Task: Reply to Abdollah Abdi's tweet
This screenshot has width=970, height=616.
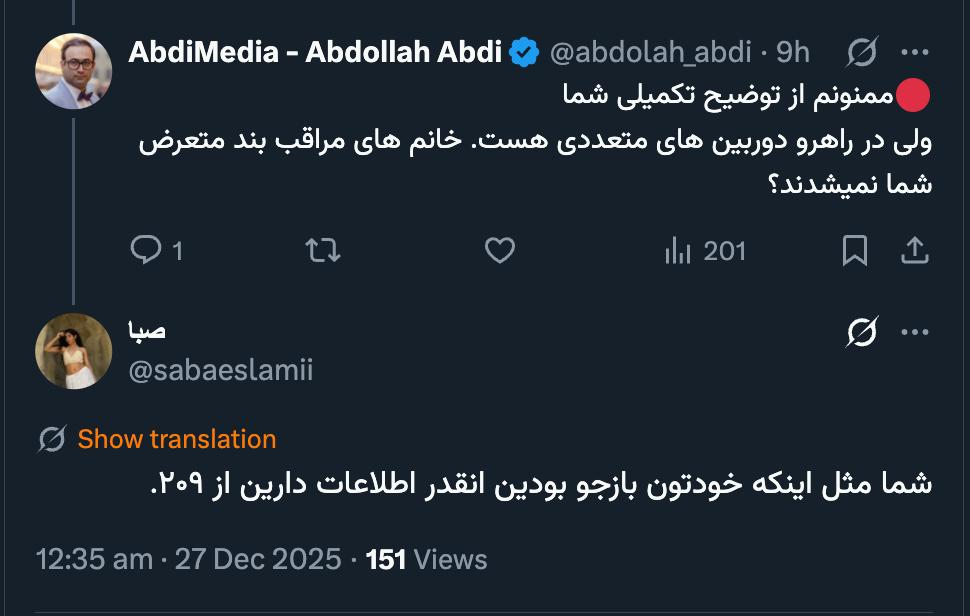Action: (x=145, y=252)
